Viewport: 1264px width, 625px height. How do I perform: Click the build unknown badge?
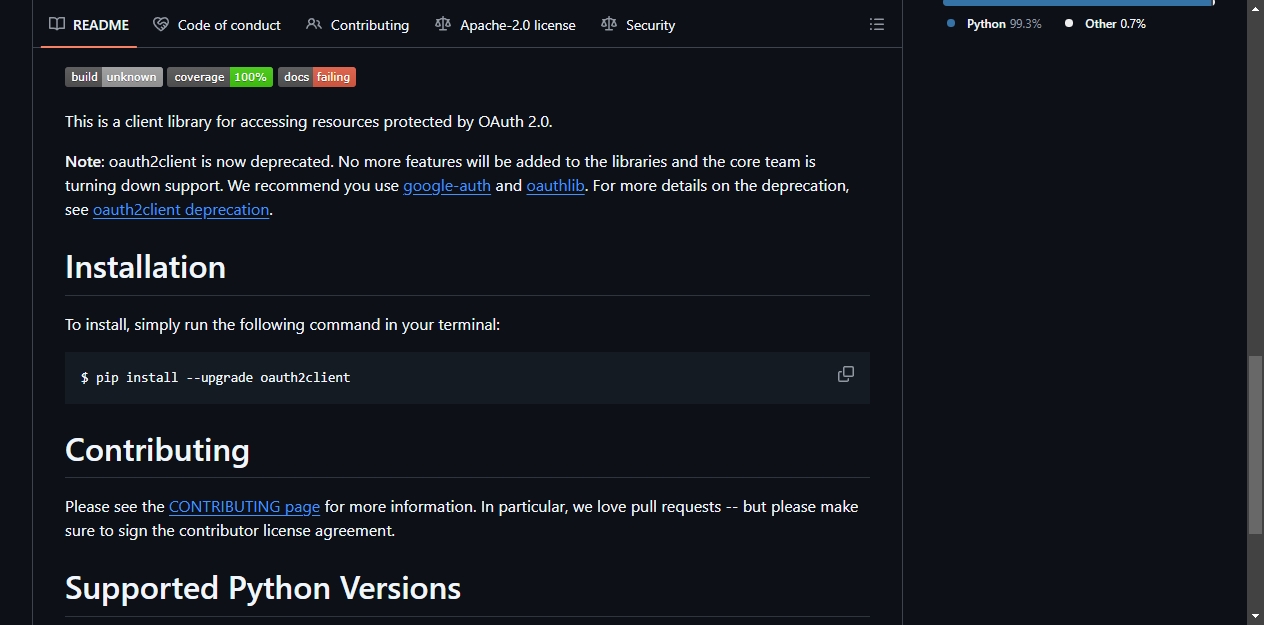[114, 77]
